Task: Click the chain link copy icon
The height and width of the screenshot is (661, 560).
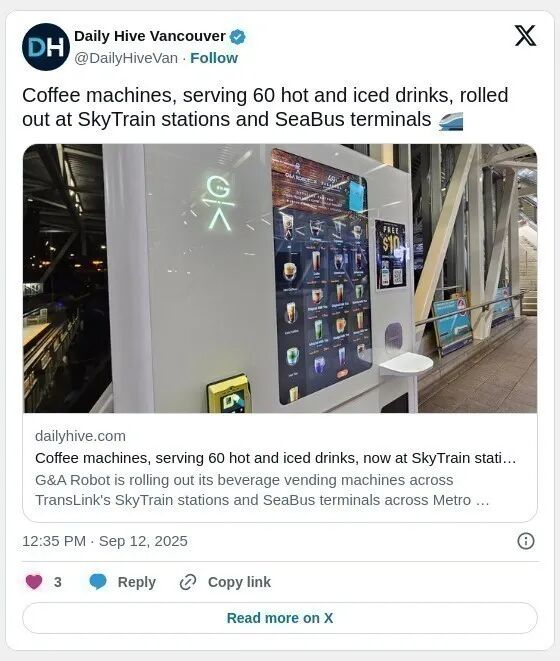Action: coord(188,582)
